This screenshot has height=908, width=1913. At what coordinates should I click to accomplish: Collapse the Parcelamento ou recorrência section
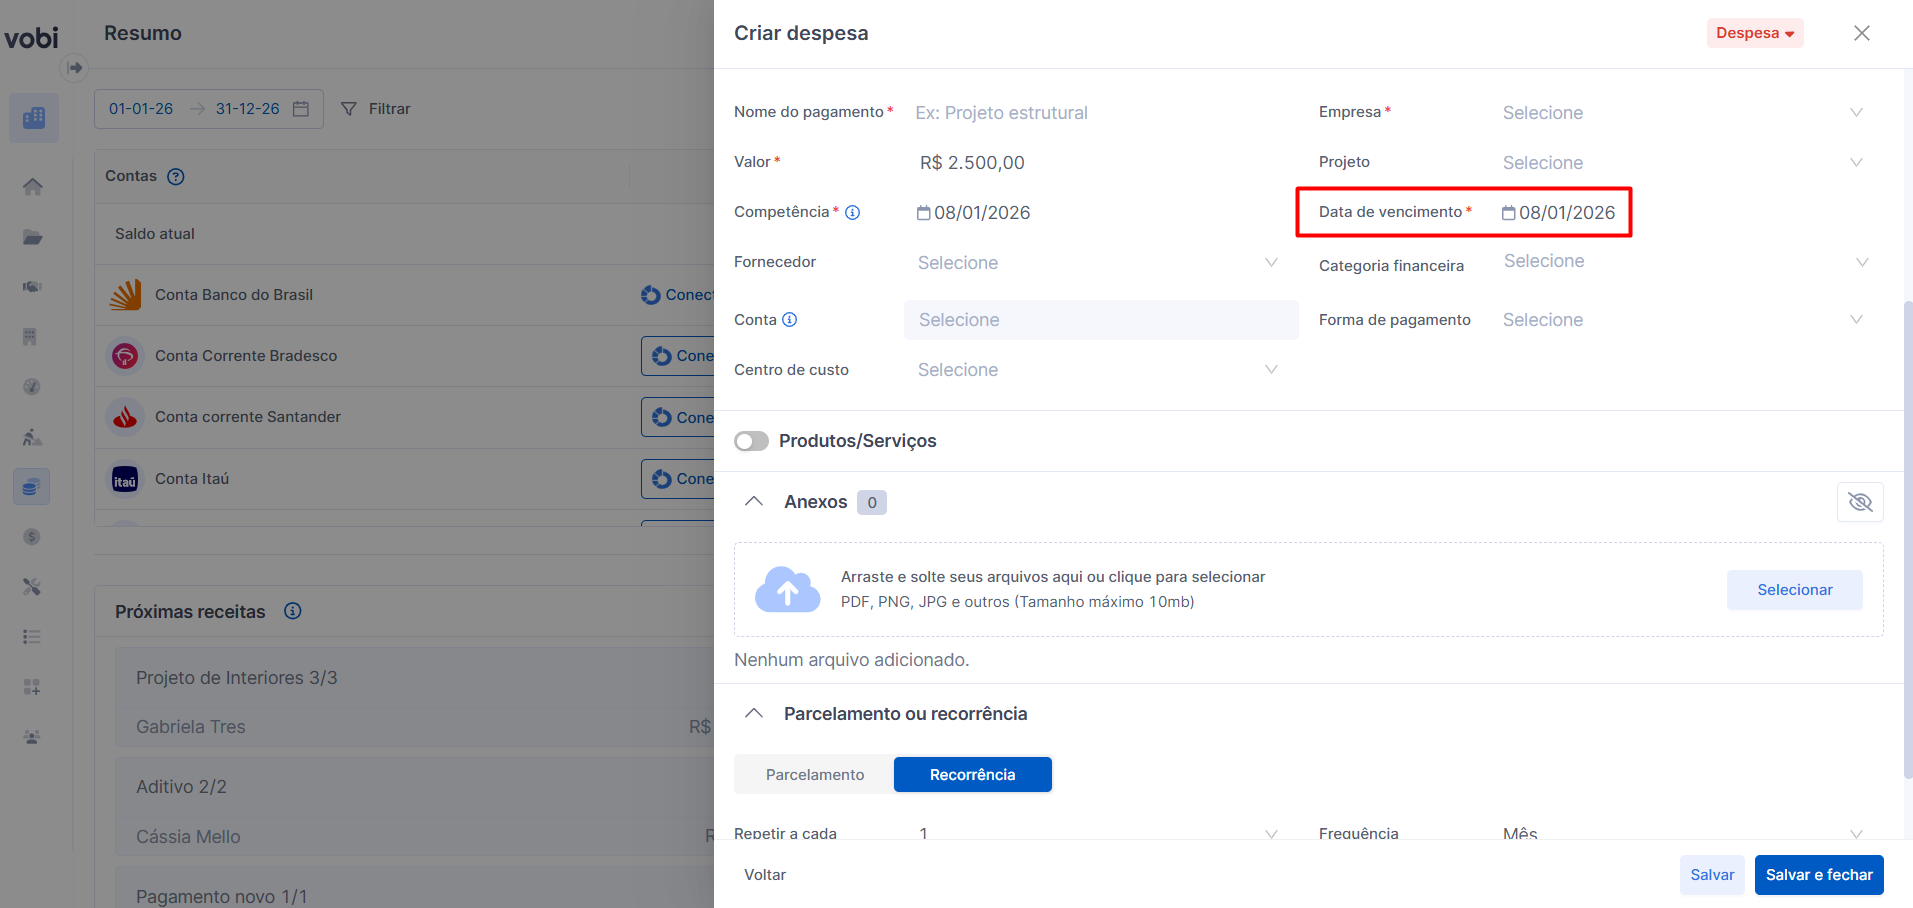[754, 714]
